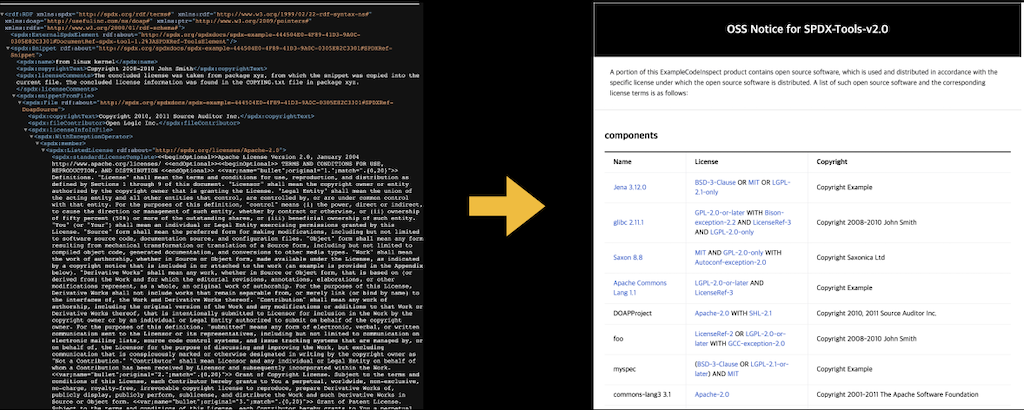1024x410 pixels.
Task: Click the OSS Notice for SPDX-Tools-v2.0 header
Action: tap(806, 29)
